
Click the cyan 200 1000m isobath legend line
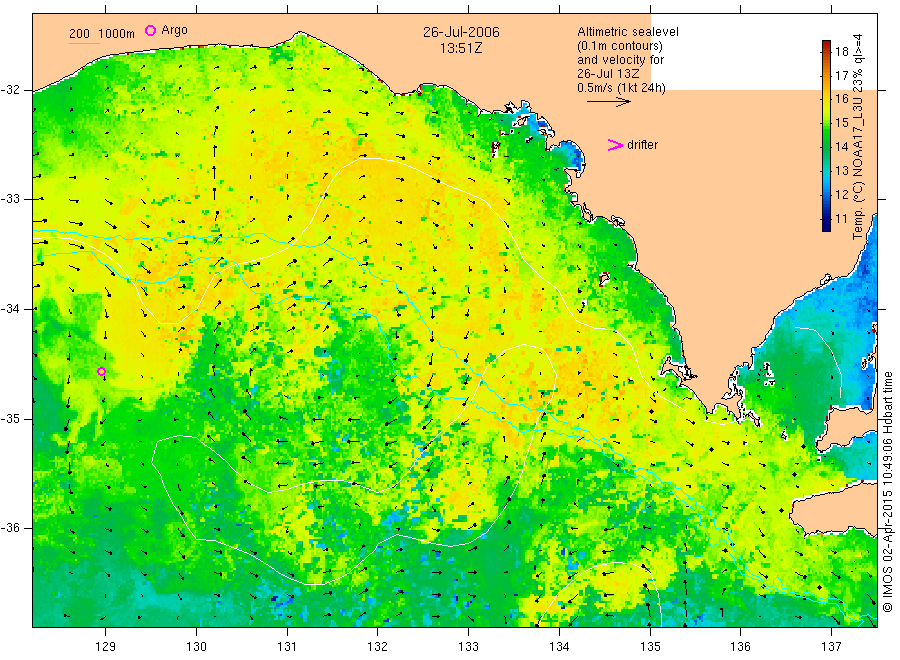click(84, 42)
